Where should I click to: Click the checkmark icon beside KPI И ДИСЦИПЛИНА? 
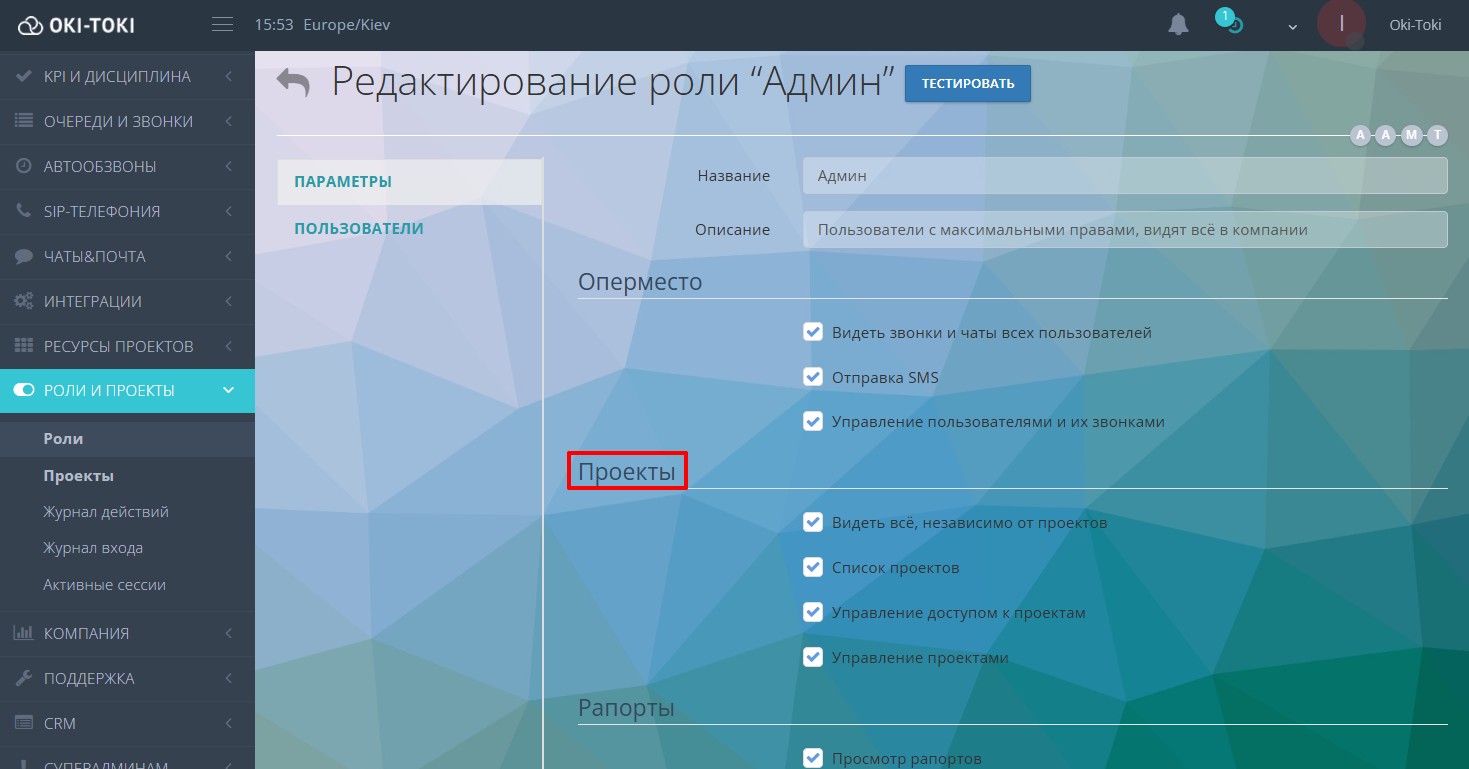click(23, 76)
